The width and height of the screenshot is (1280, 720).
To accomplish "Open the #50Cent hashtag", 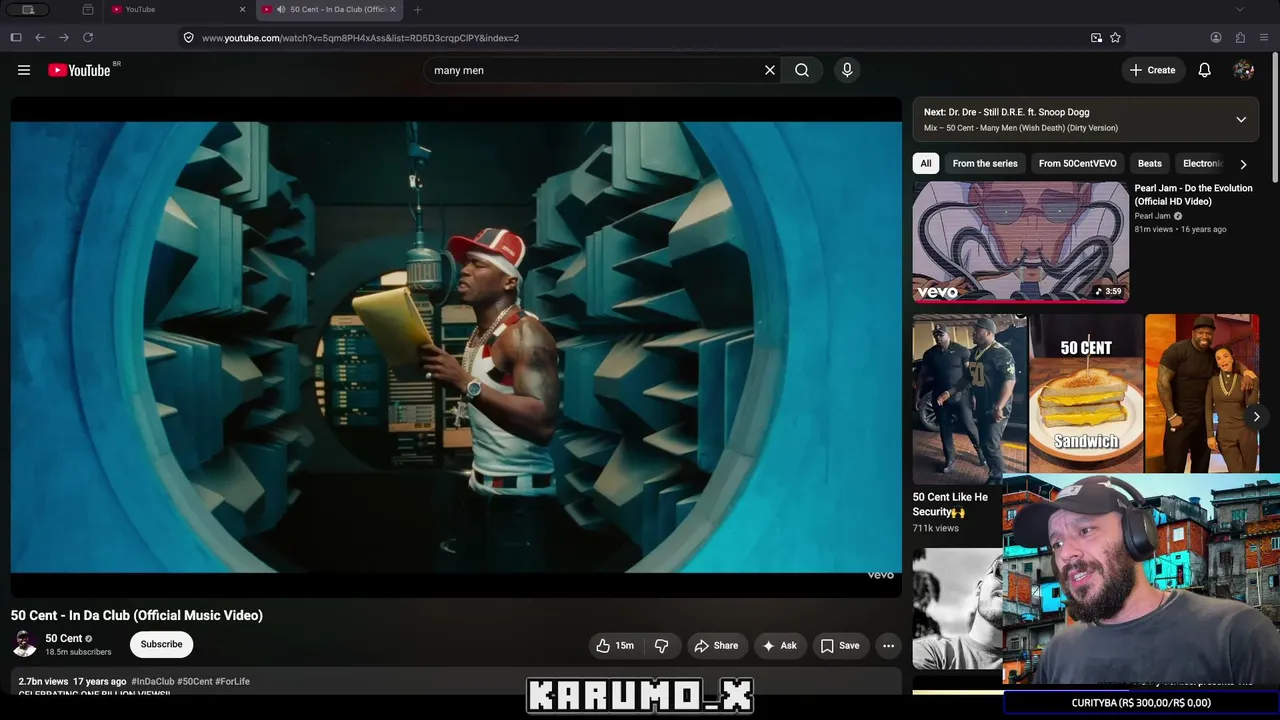I will pyautogui.click(x=194, y=681).
